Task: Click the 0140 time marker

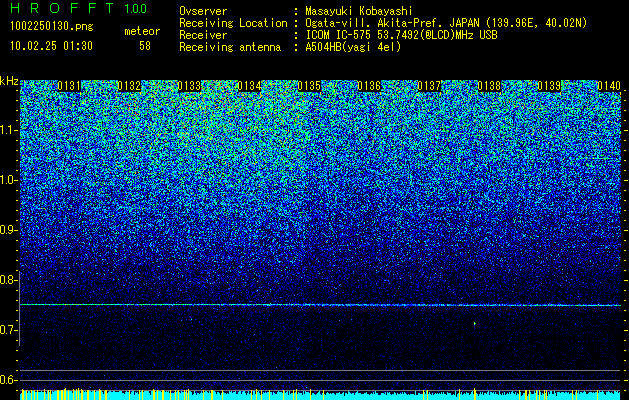Action: 609,86
